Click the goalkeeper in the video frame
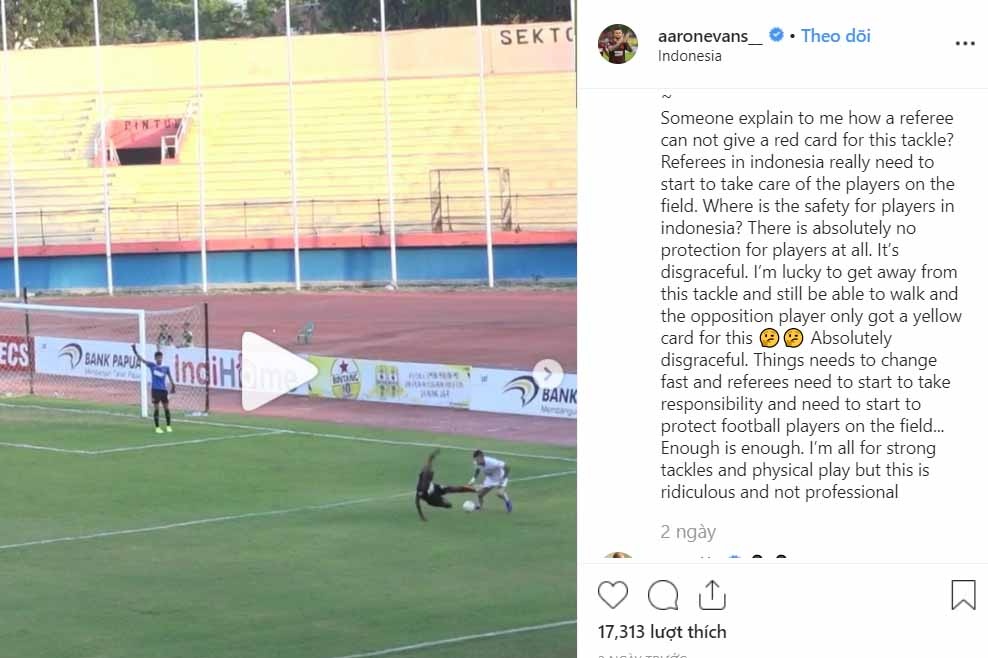 pyautogui.click(x=158, y=388)
